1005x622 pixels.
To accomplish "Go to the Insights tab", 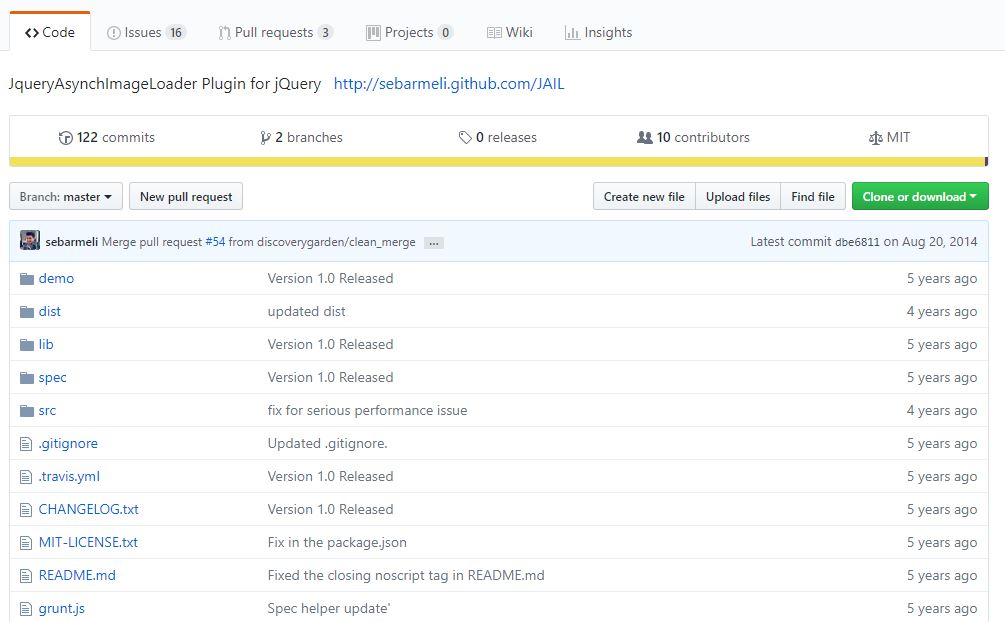I will tap(598, 32).
